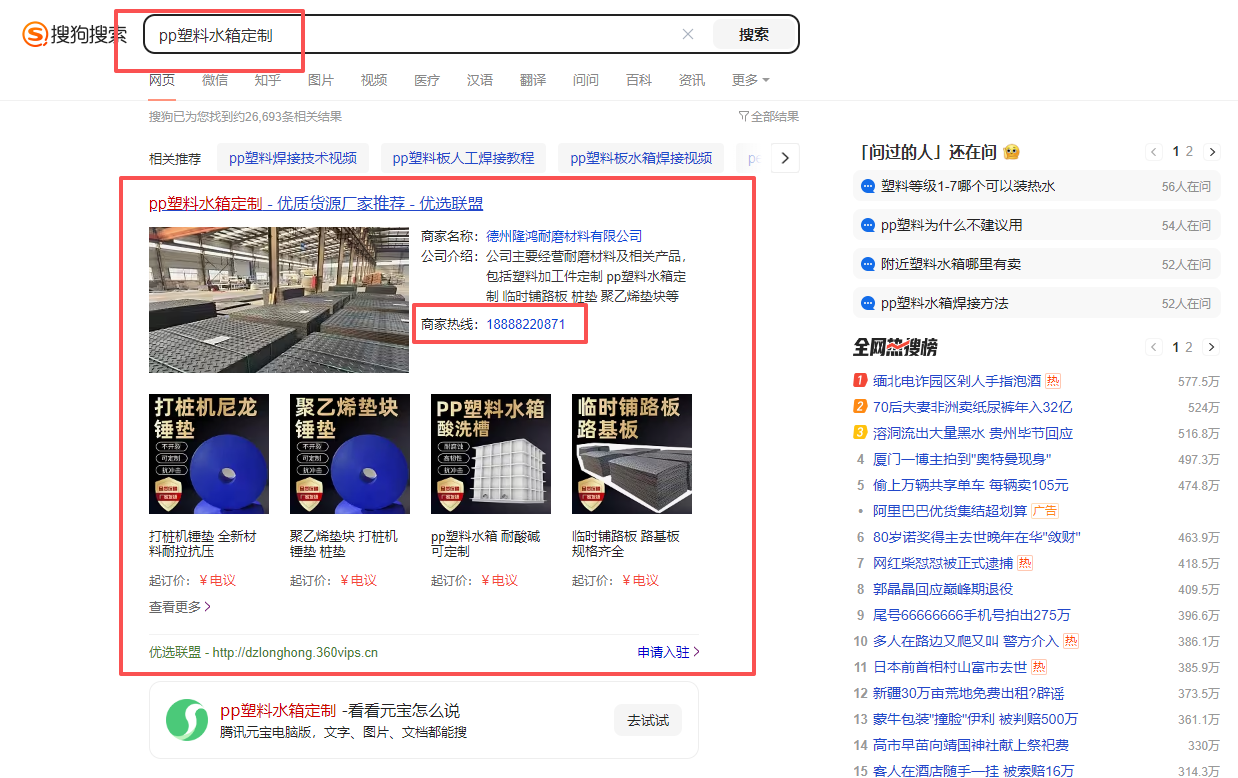The height and width of the screenshot is (778, 1238).
Task: Click the Yuanbao green logo icon
Action: click(186, 720)
